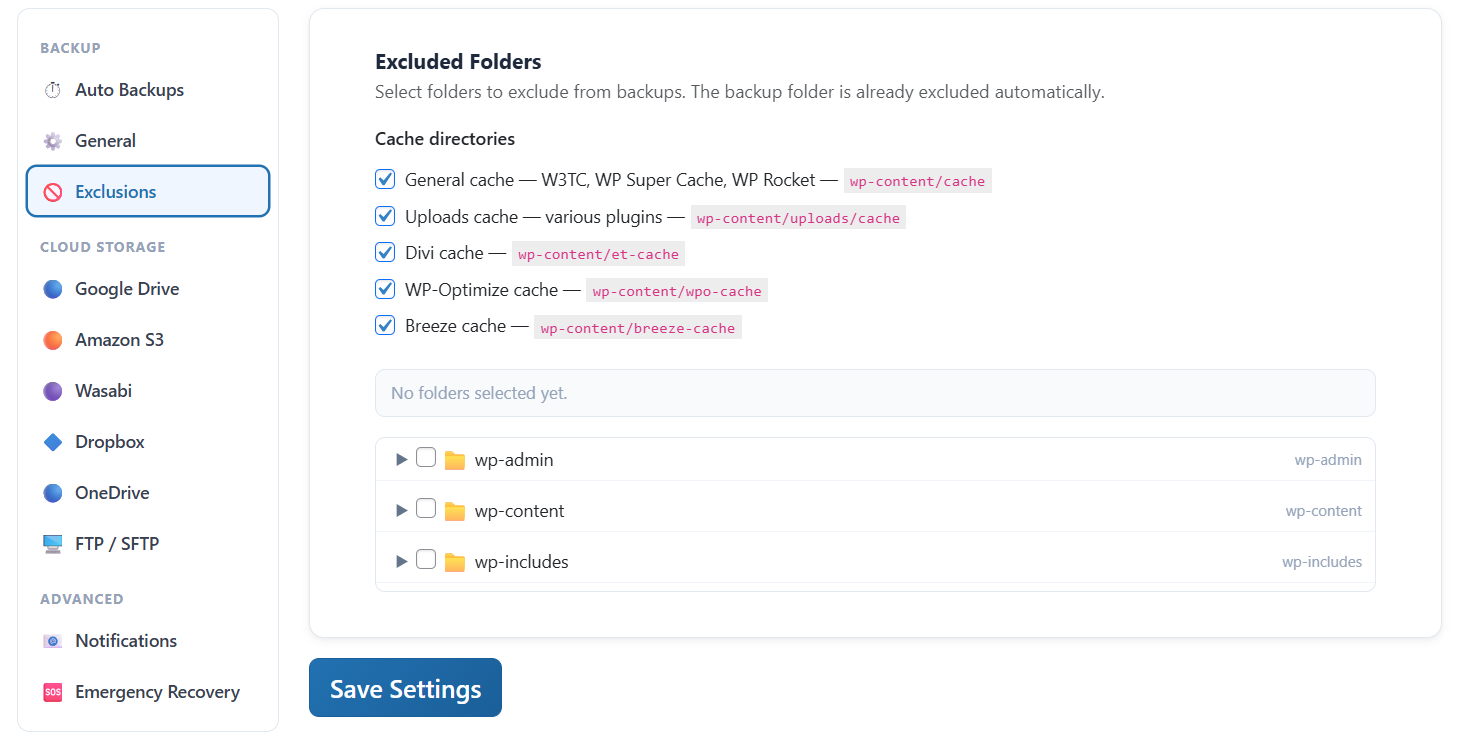The image size is (1457, 745).
Task: Open OneDrive storage settings
Action: click(x=148, y=493)
